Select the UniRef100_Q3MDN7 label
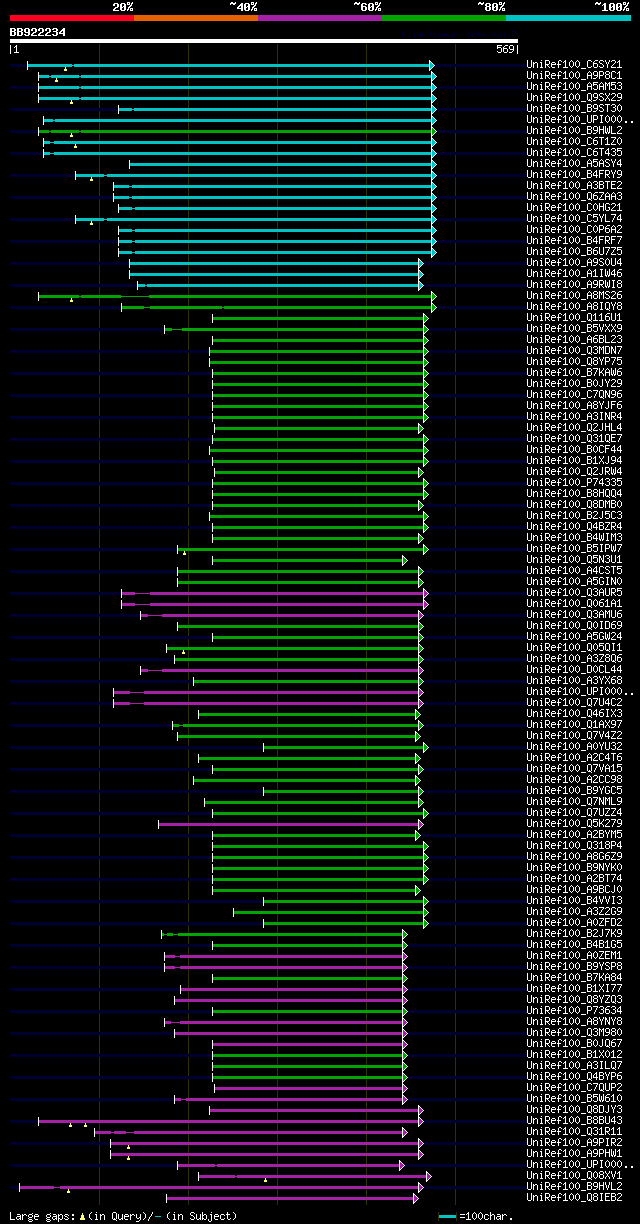 pyautogui.click(x=574, y=351)
